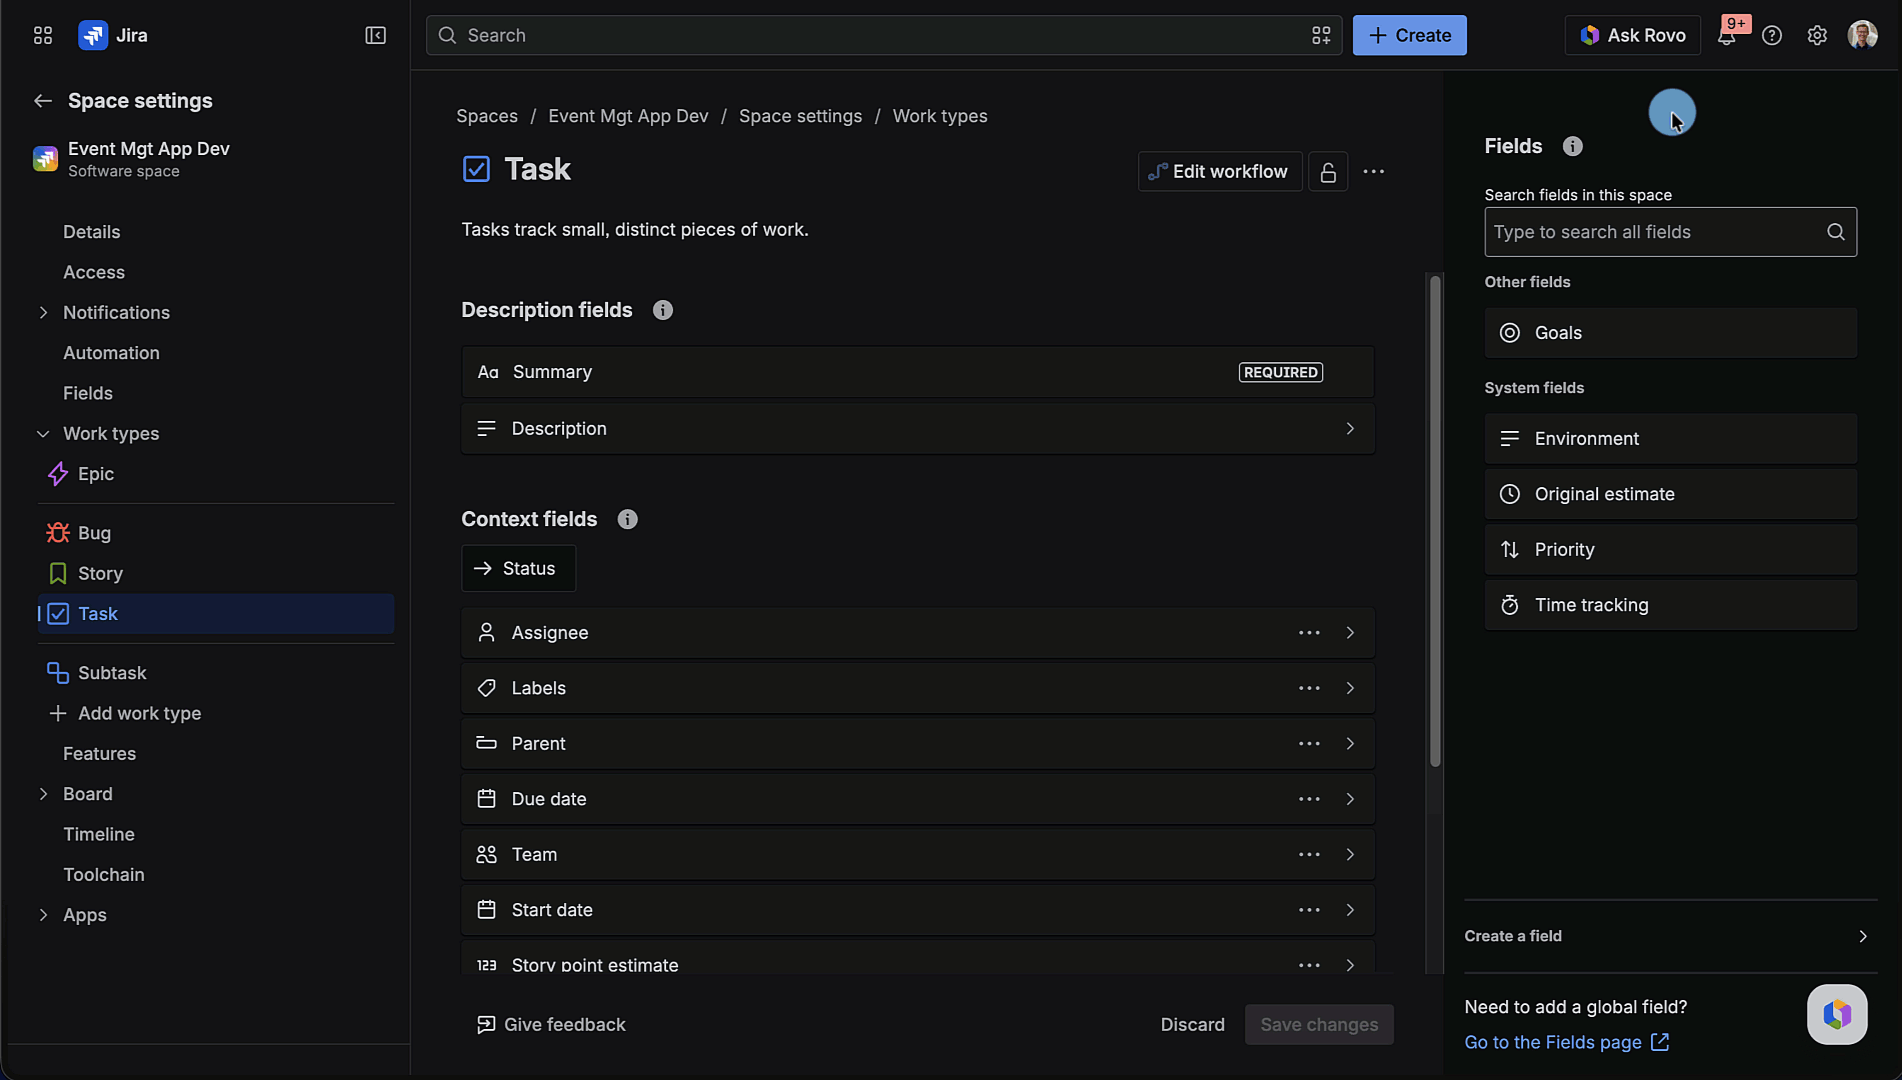
Task: Open more options for Assignee field
Action: 1309,633
